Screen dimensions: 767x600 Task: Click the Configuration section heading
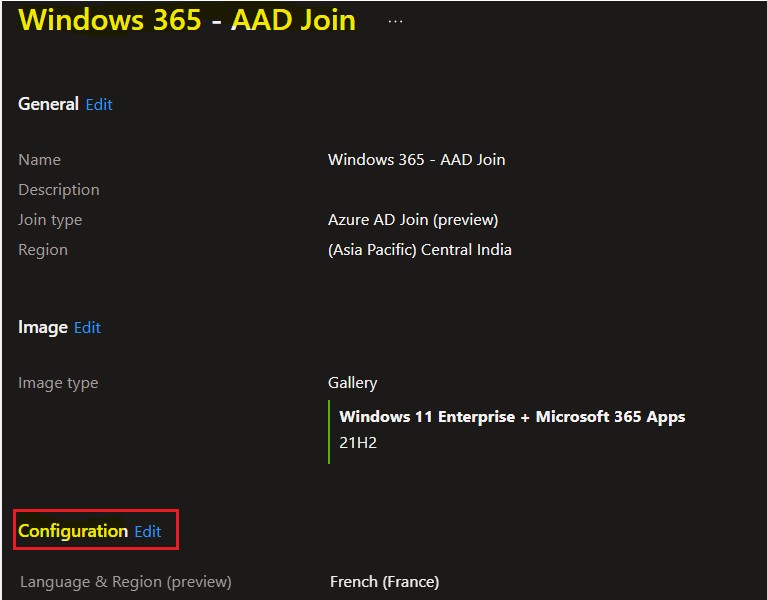coord(73,532)
